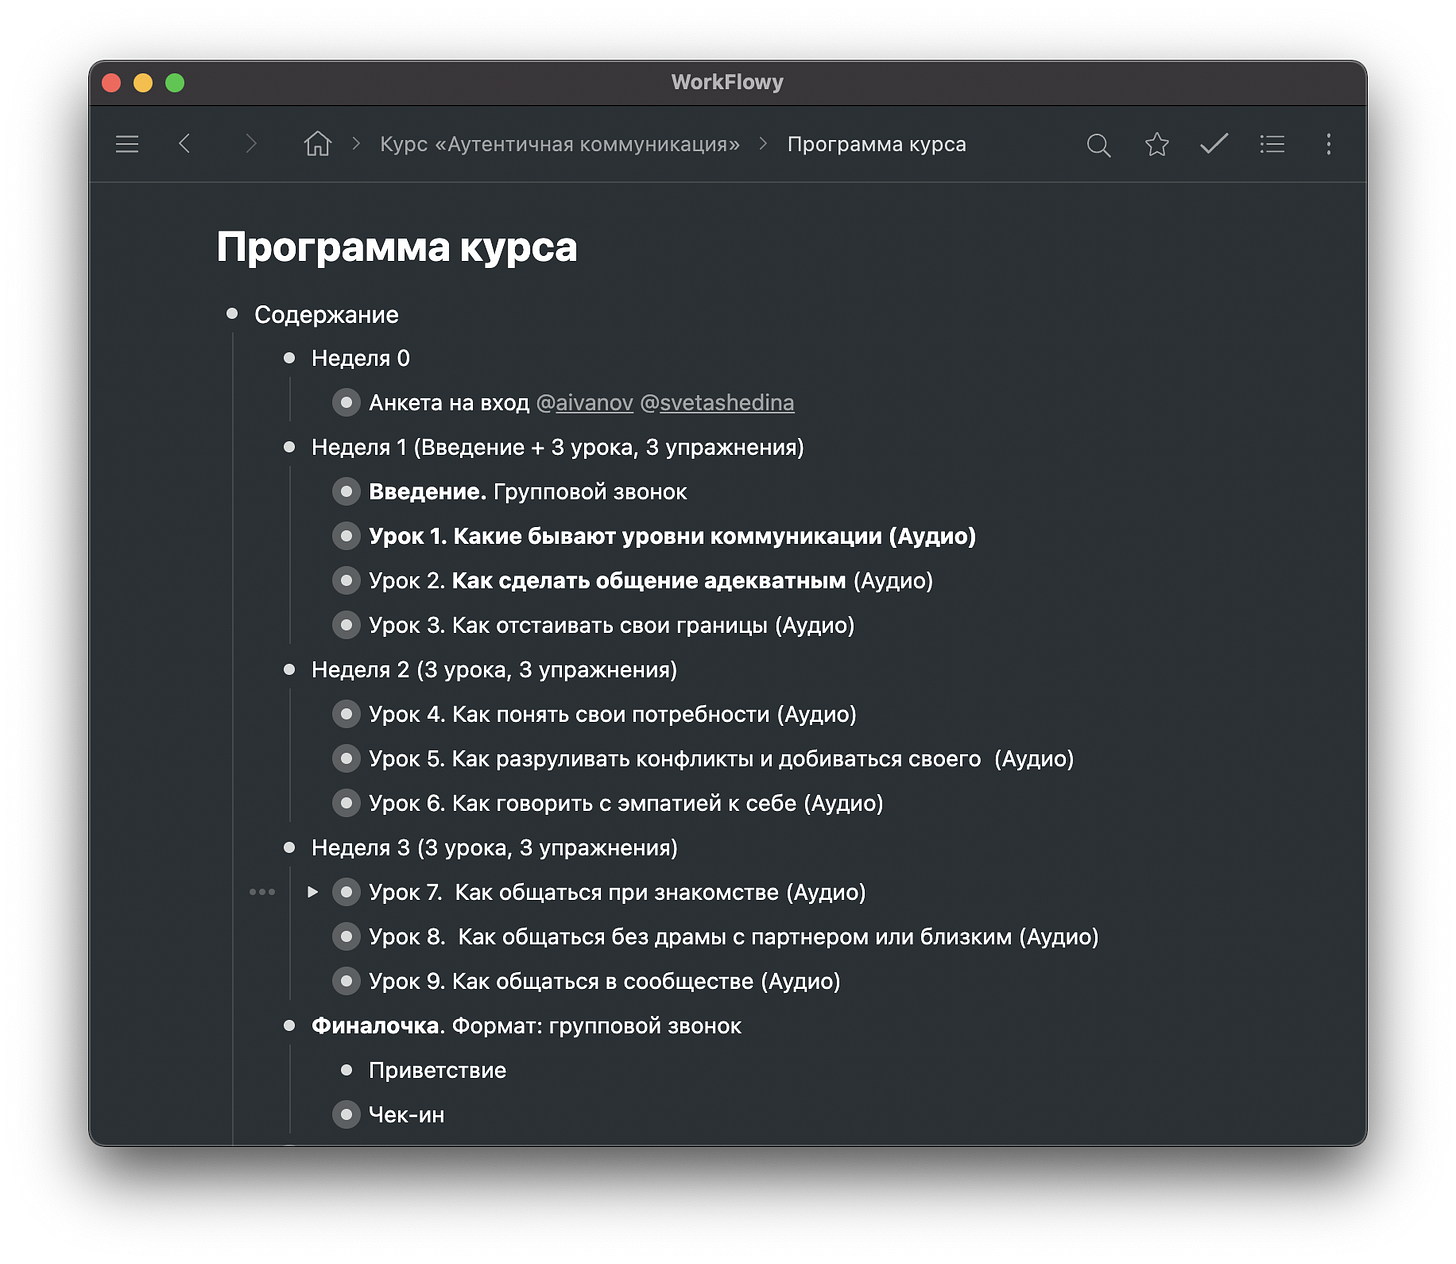Click bullet of Урок 7

(346, 892)
